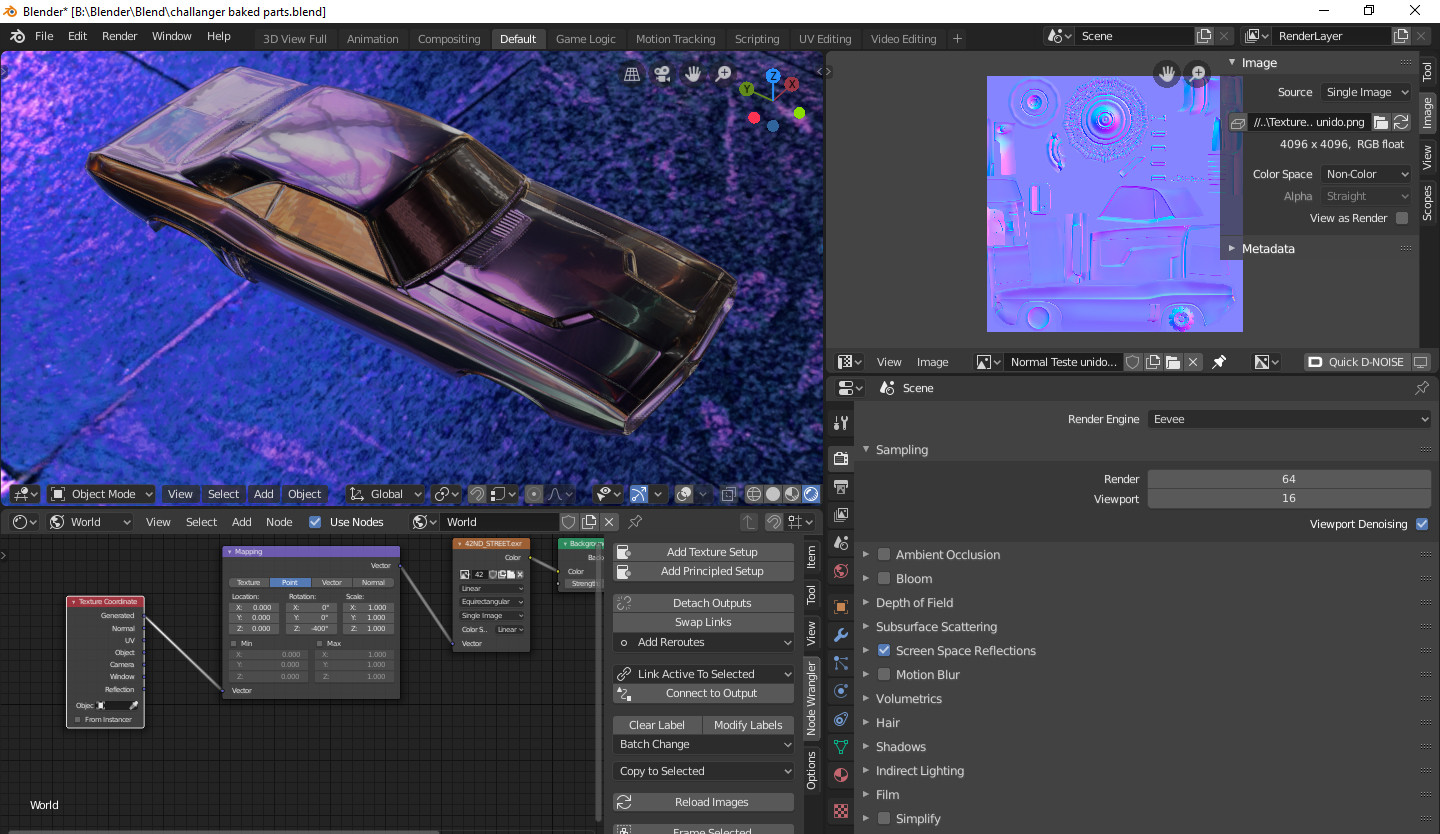Screen dimensions: 1440x834
Task: Open Color Space Non-Color dropdown
Action: coord(1366,174)
